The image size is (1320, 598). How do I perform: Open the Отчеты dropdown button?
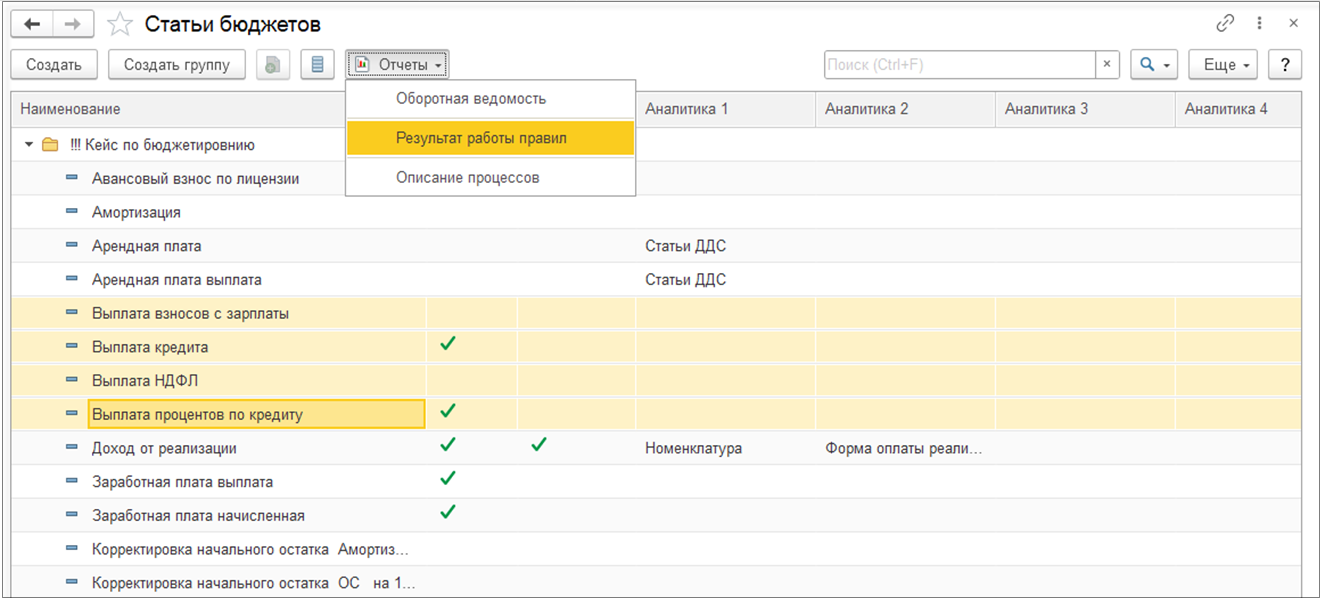point(398,65)
